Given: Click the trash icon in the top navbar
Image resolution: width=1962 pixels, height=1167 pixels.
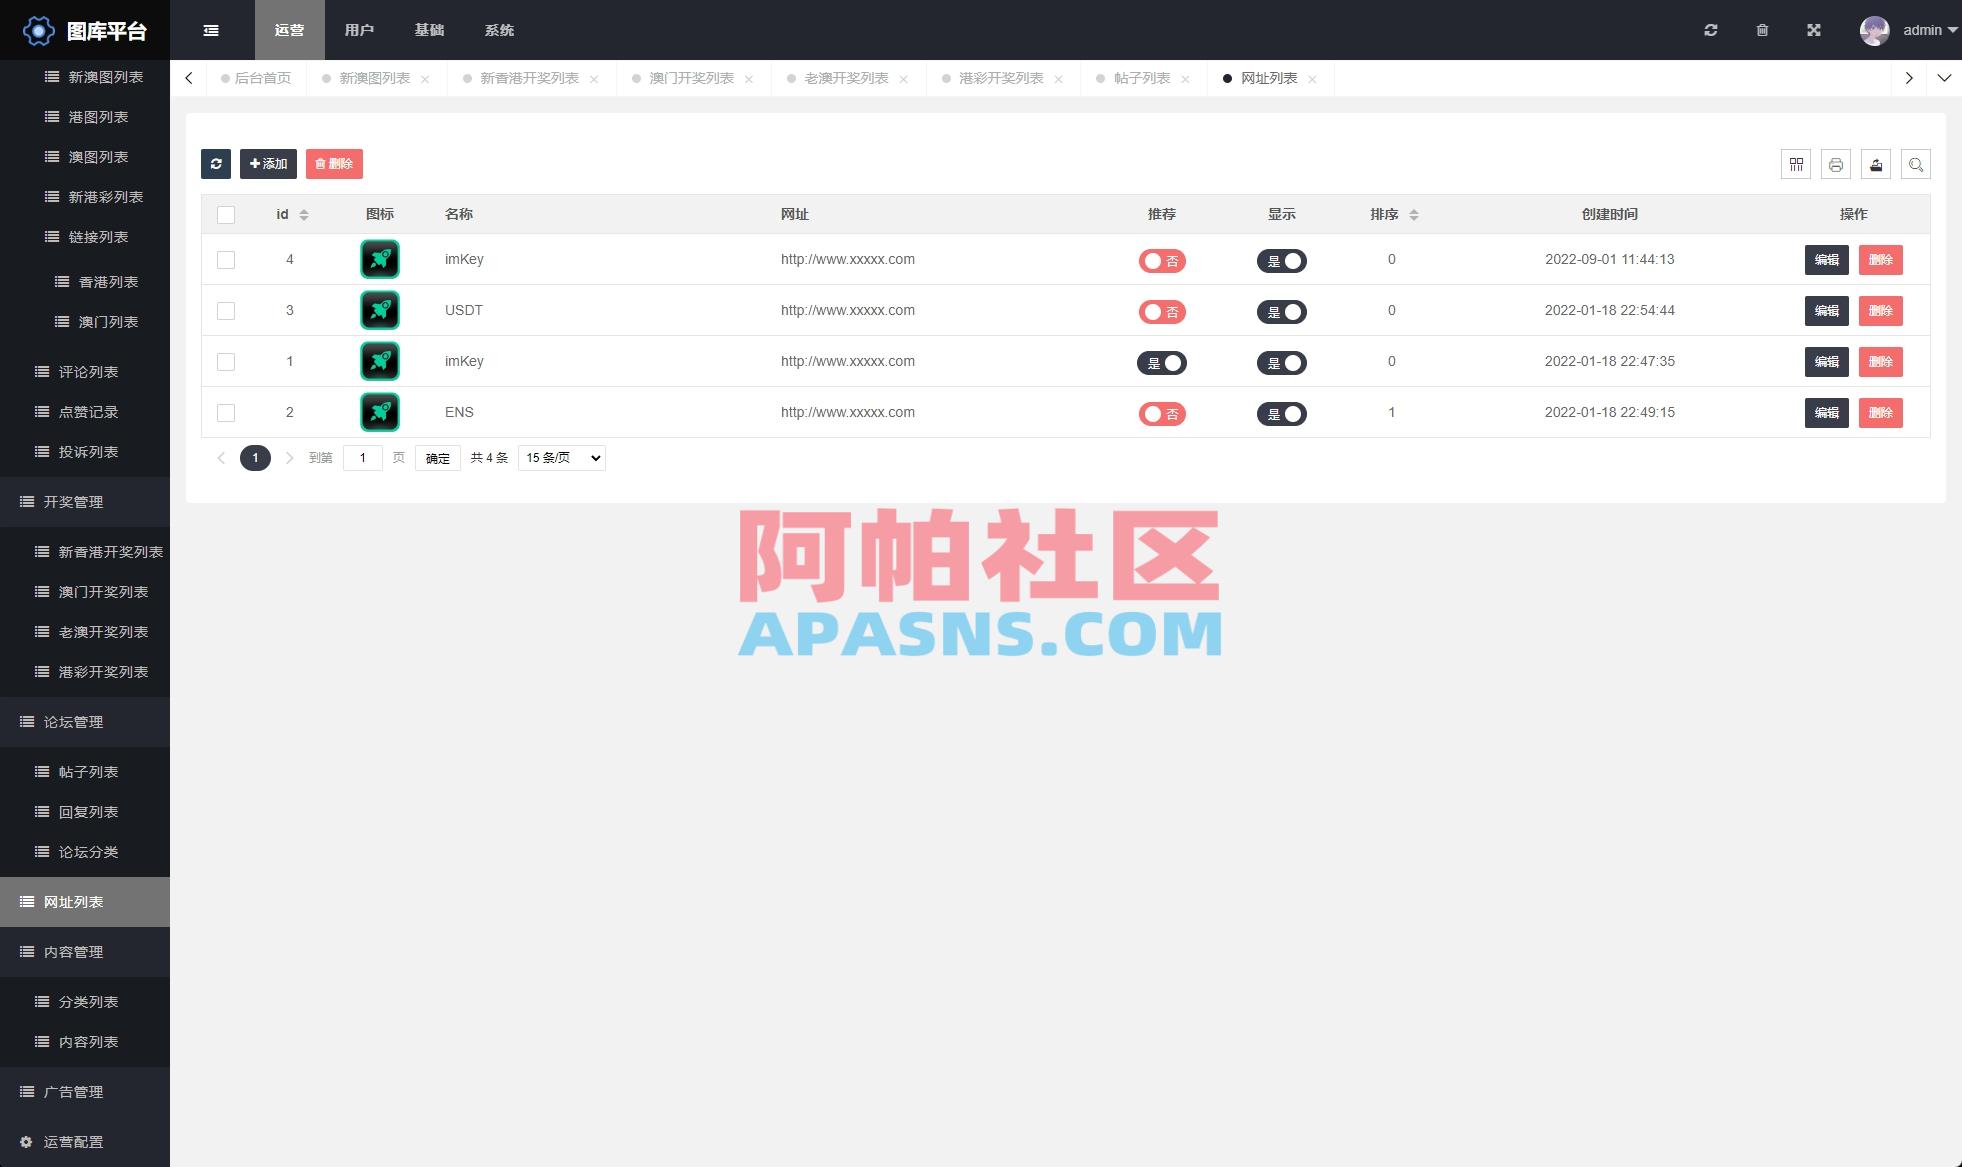Looking at the screenshot, I should click(1762, 30).
